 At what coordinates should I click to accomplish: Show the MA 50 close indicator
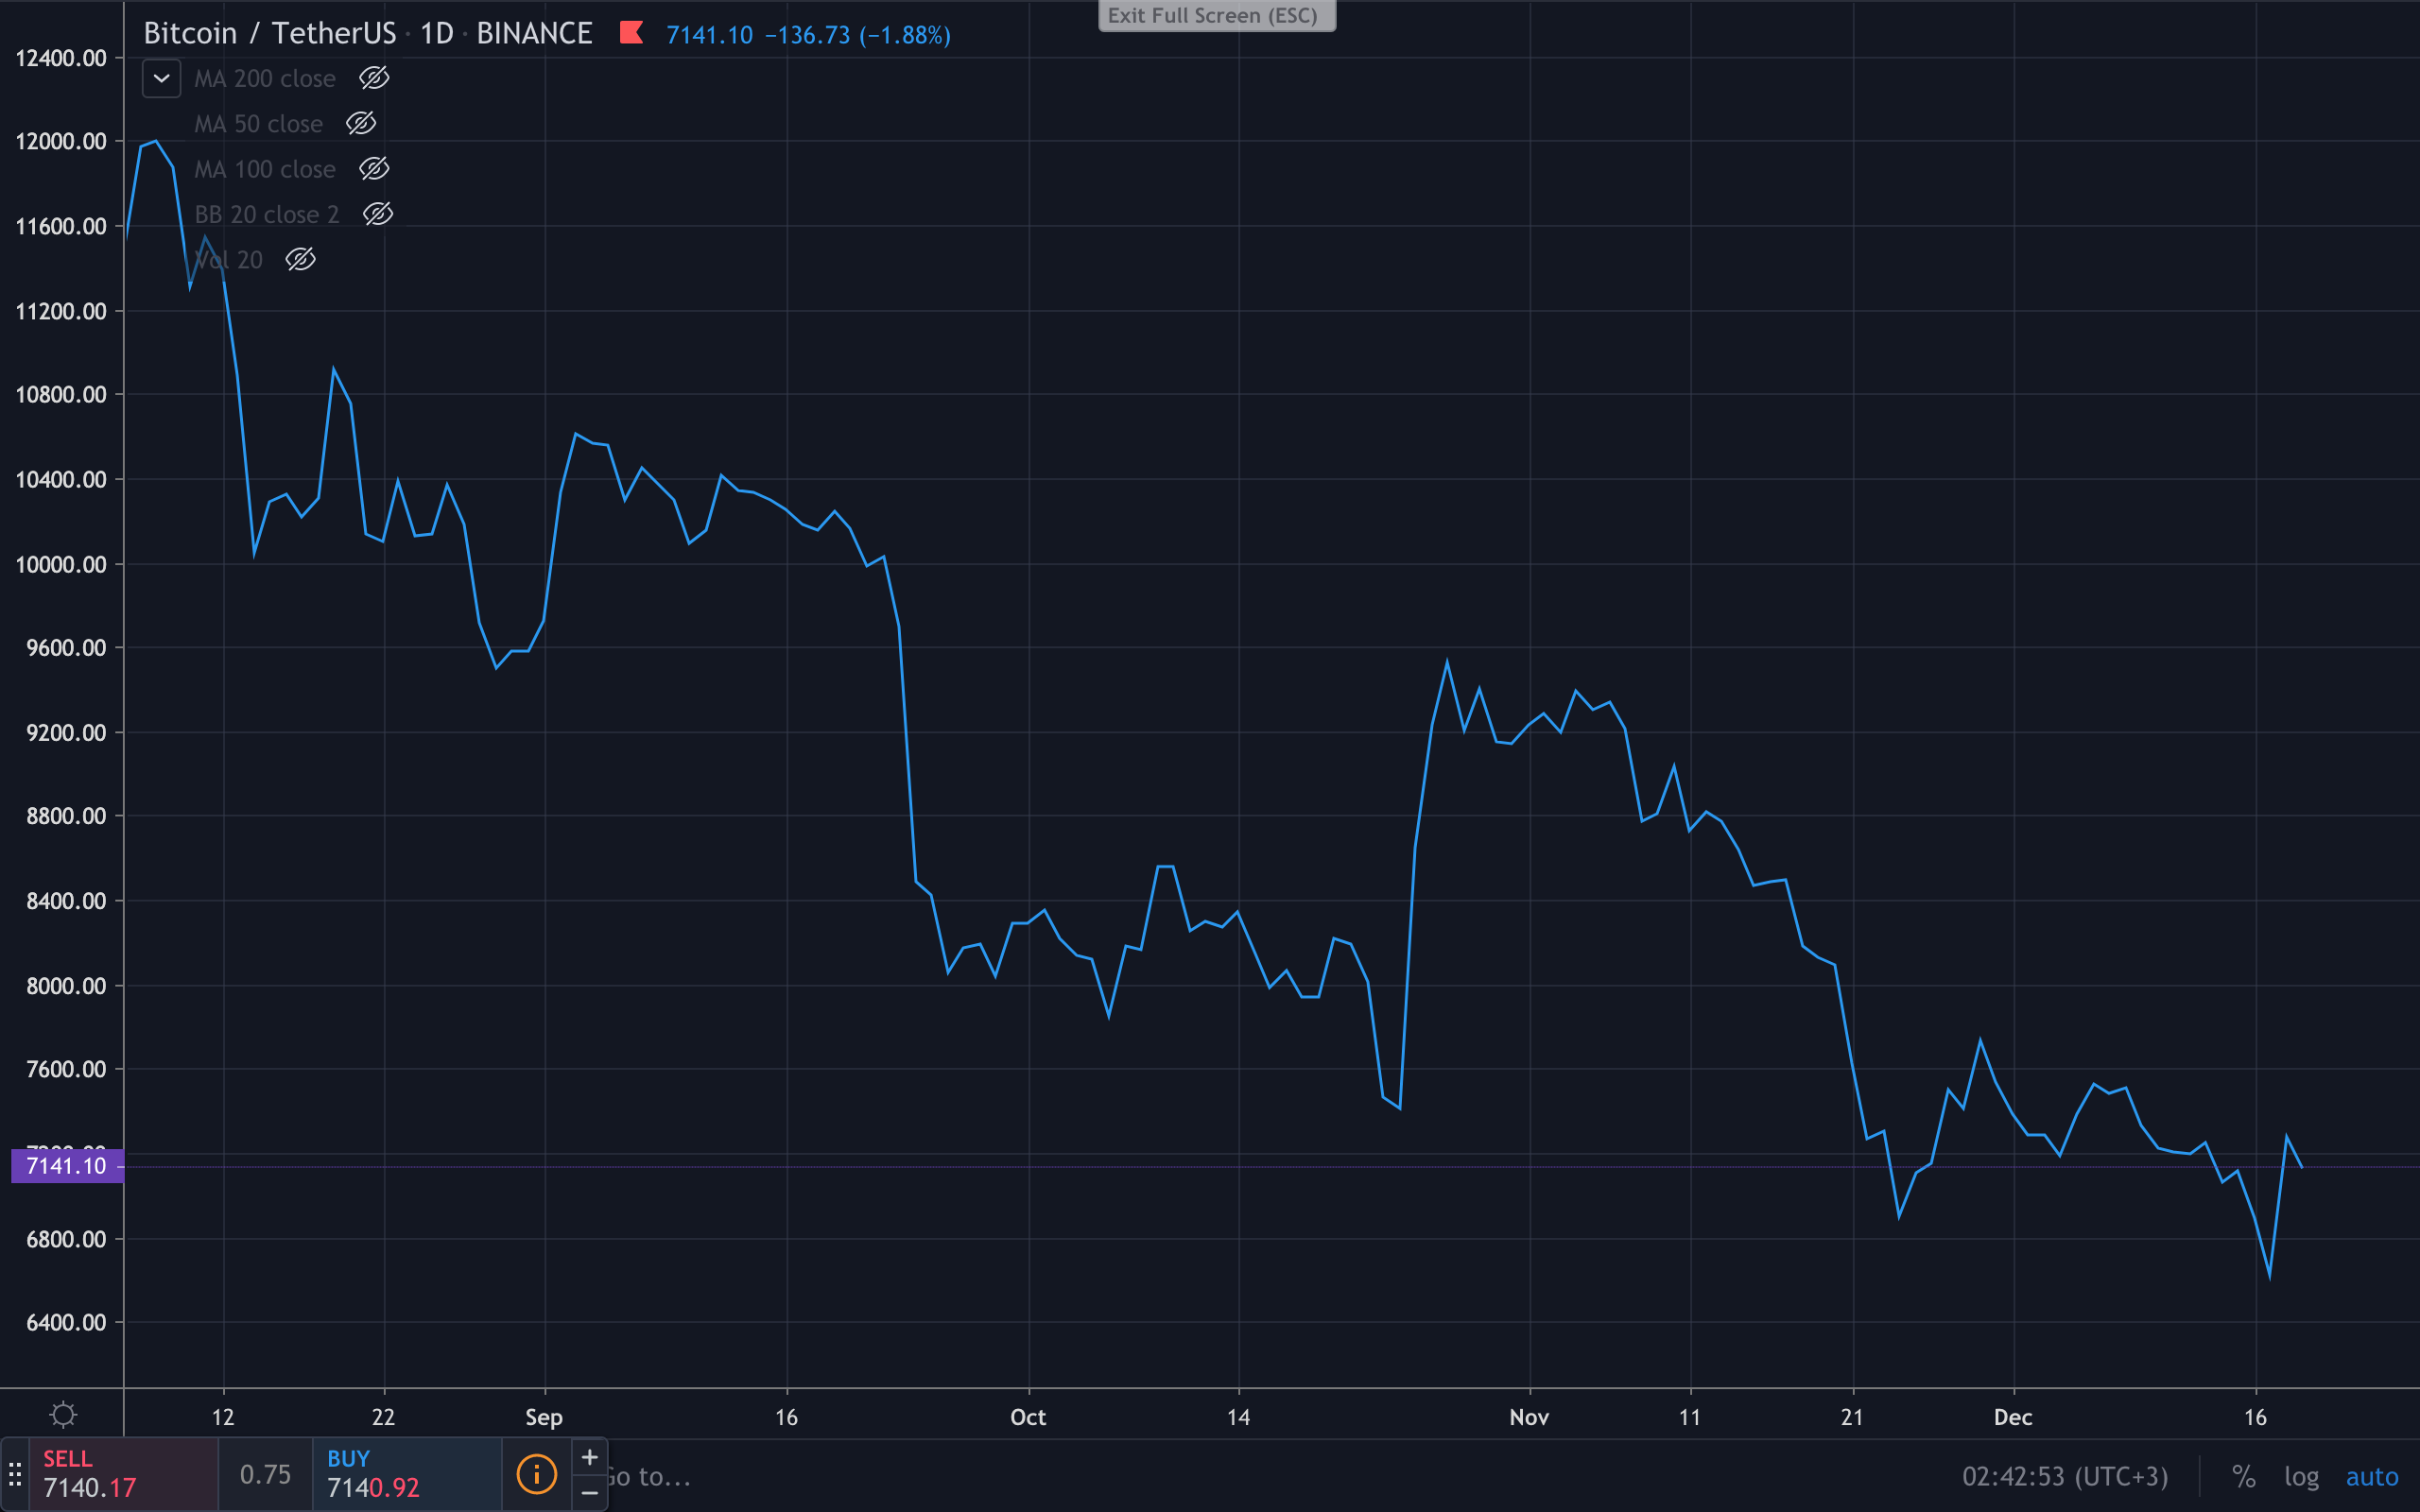click(x=361, y=123)
